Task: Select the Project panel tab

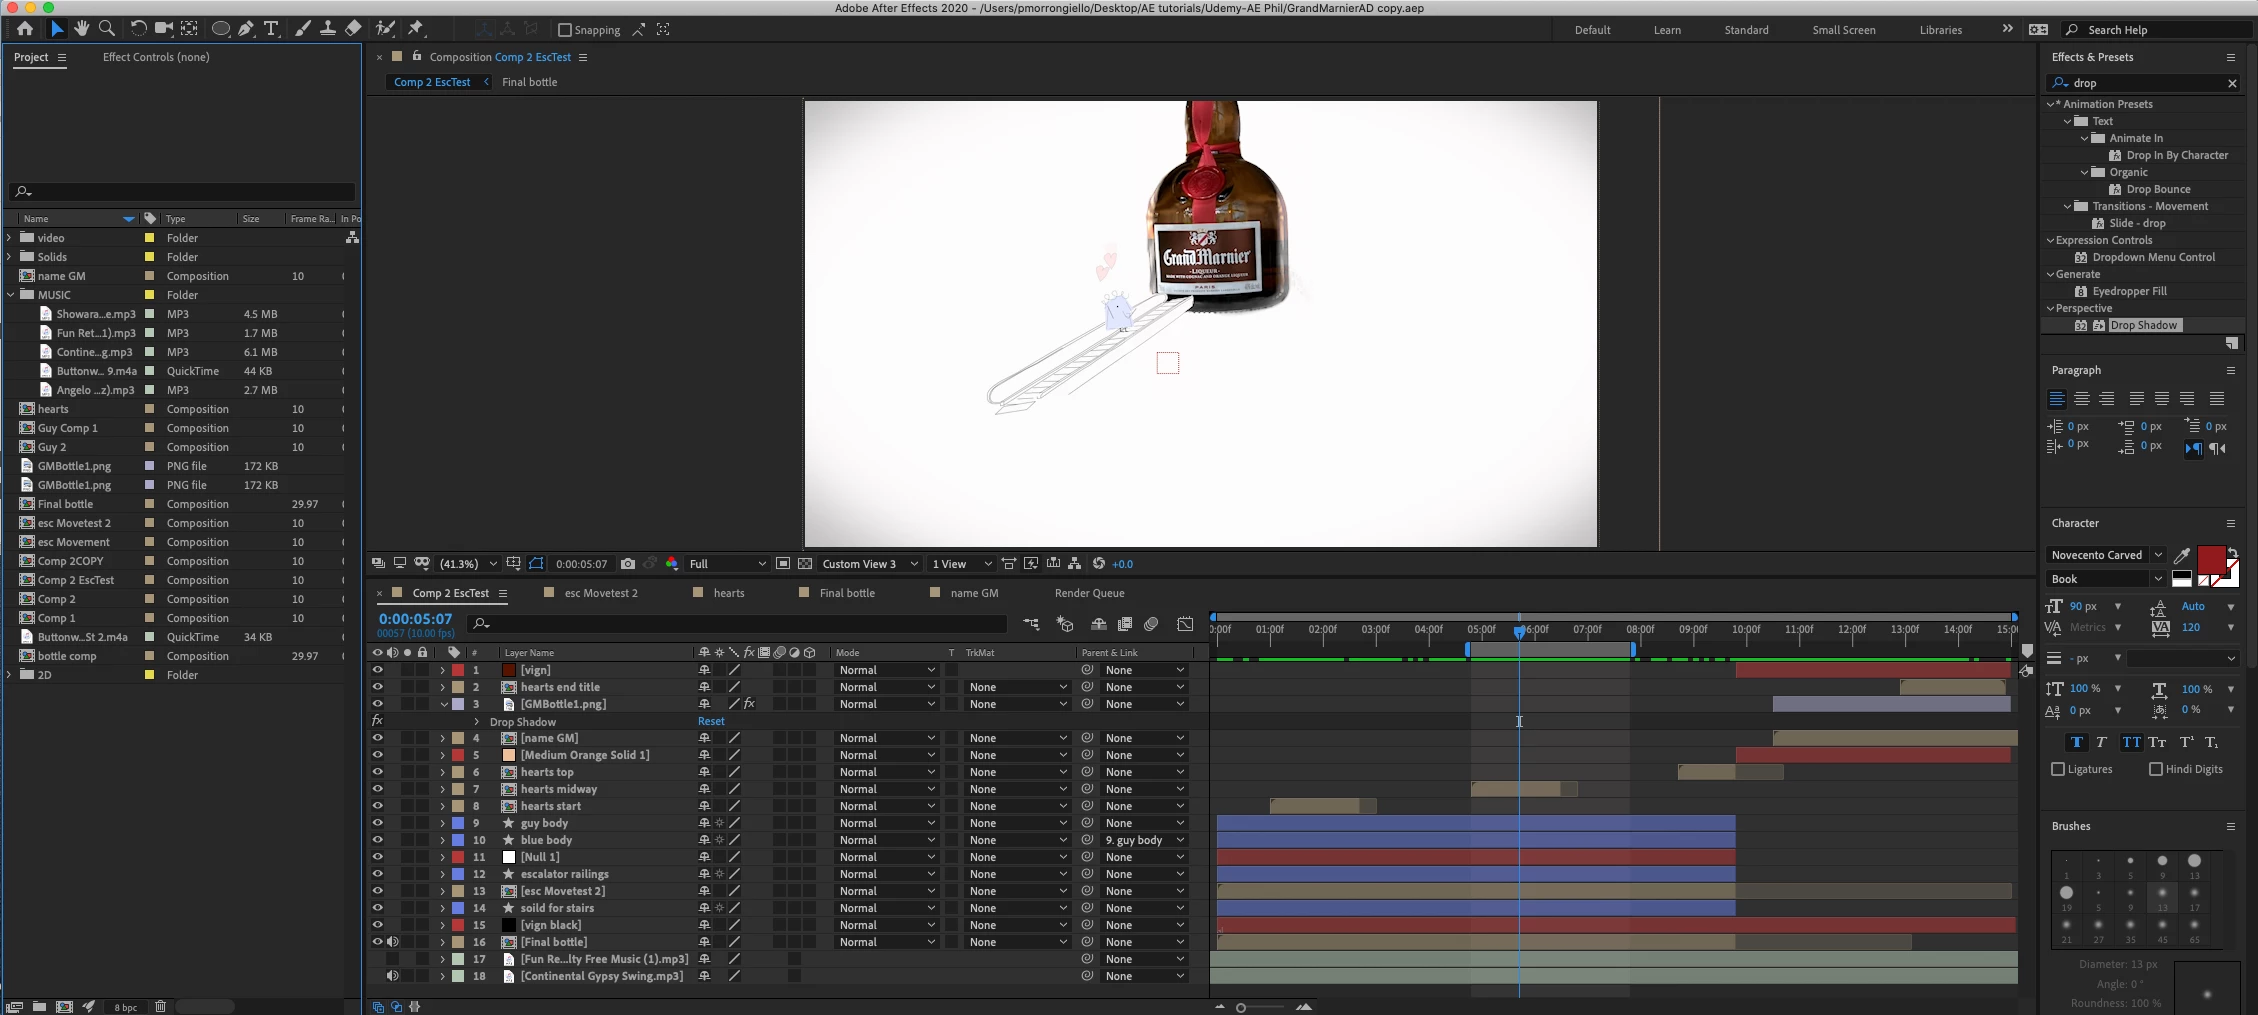Action: point(31,57)
